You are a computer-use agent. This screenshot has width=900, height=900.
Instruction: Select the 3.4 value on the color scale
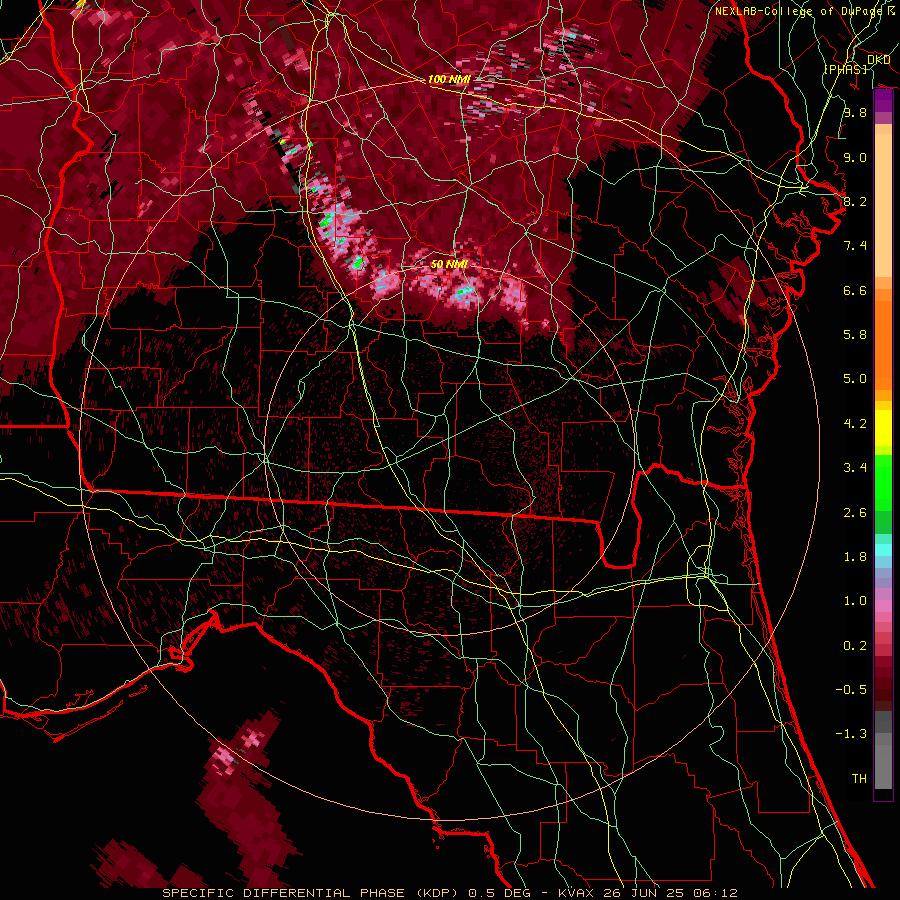point(855,468)
